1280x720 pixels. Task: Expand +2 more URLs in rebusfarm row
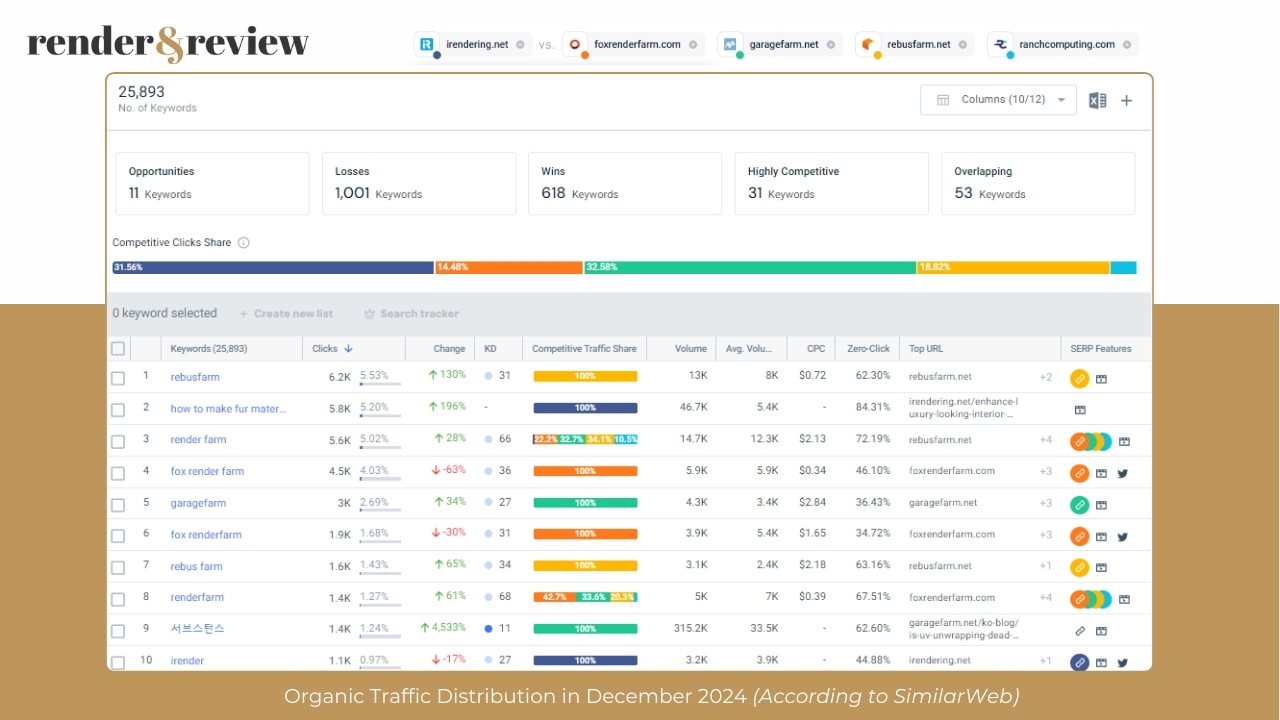[x=1045, y=377]
